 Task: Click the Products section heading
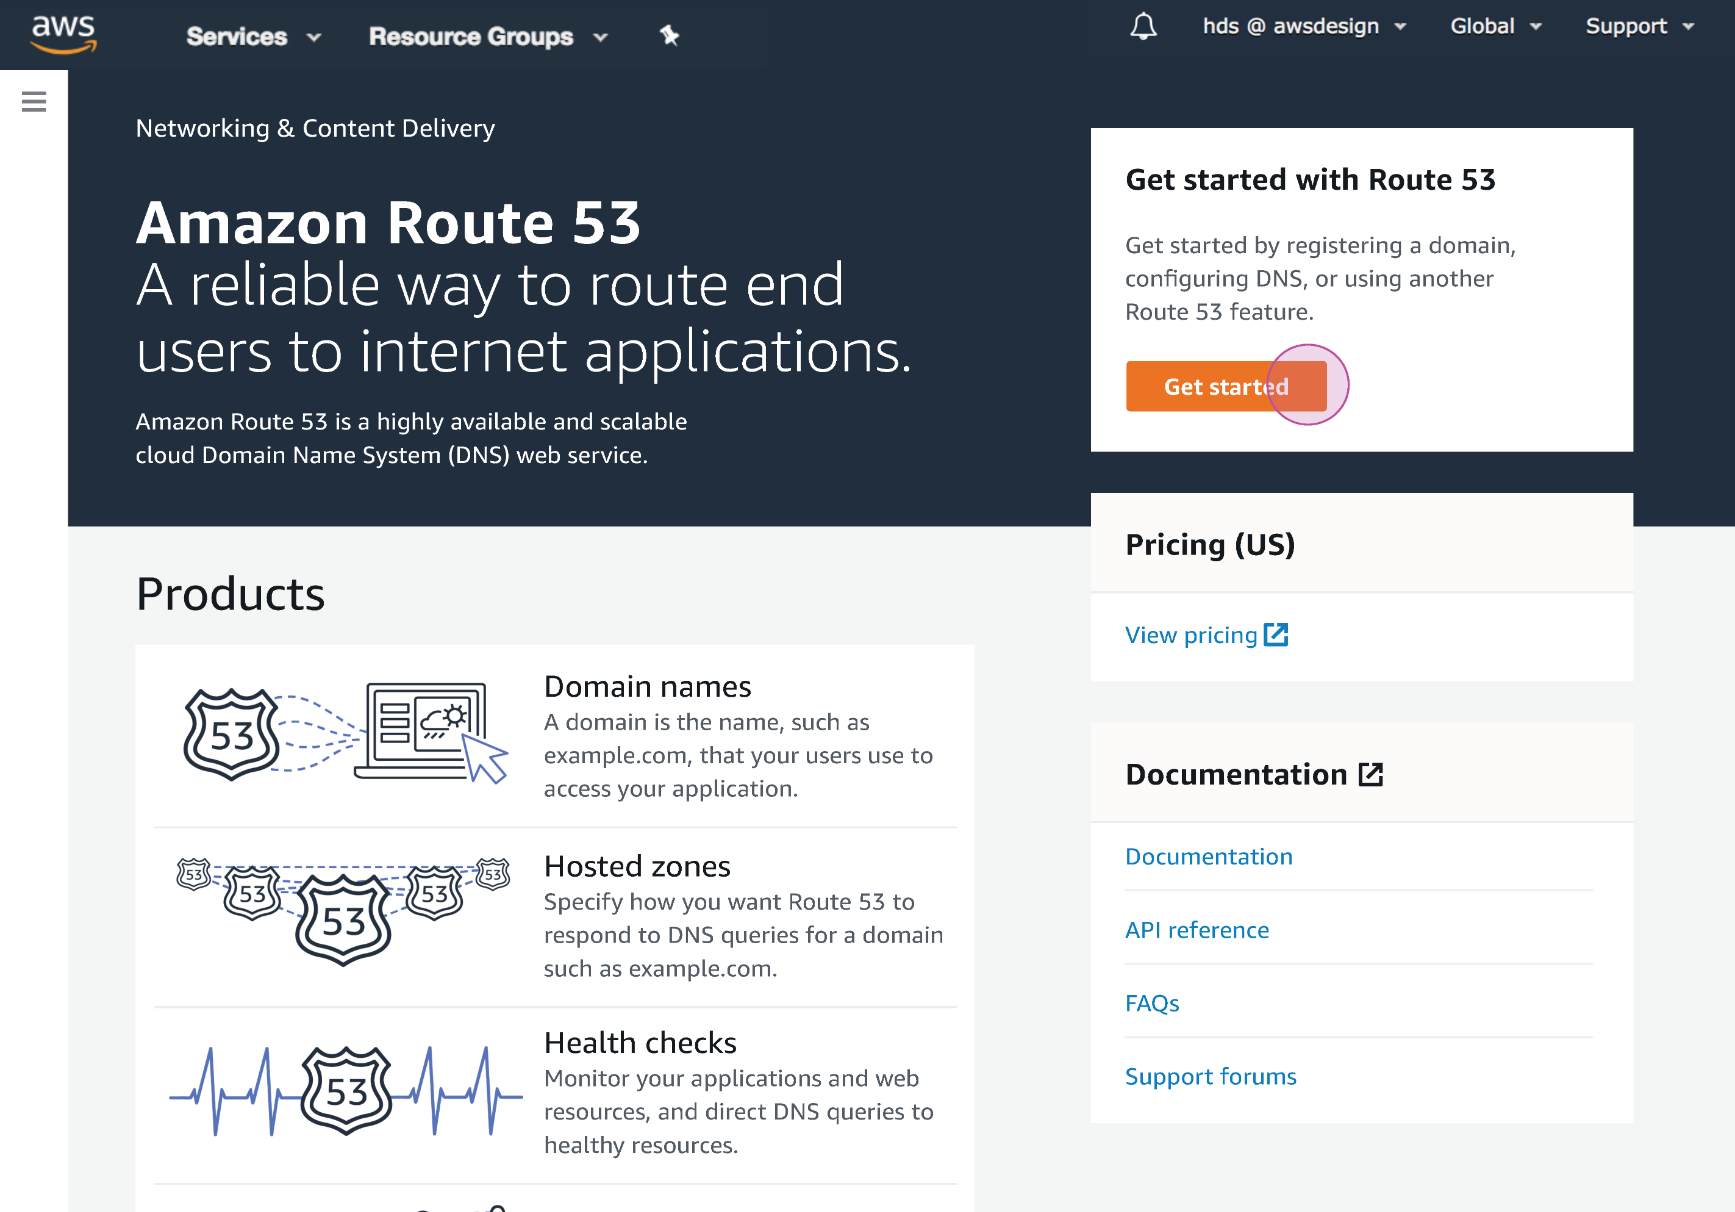coord(231,594)
